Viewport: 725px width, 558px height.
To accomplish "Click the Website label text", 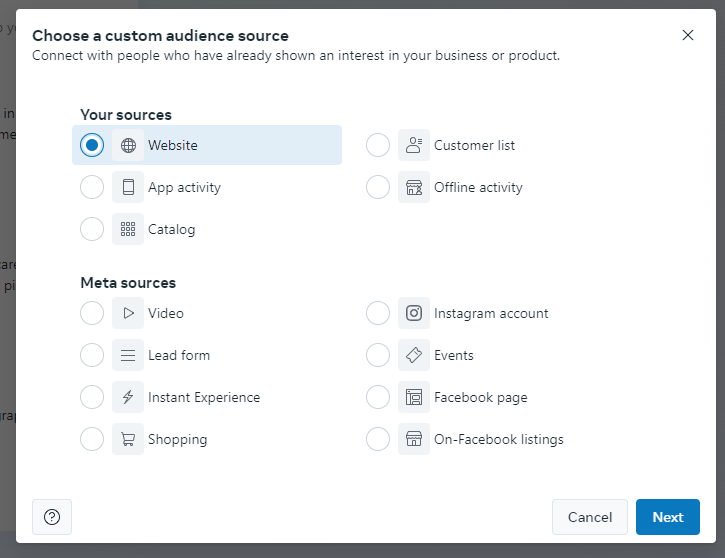I will [x=173, y=145].
